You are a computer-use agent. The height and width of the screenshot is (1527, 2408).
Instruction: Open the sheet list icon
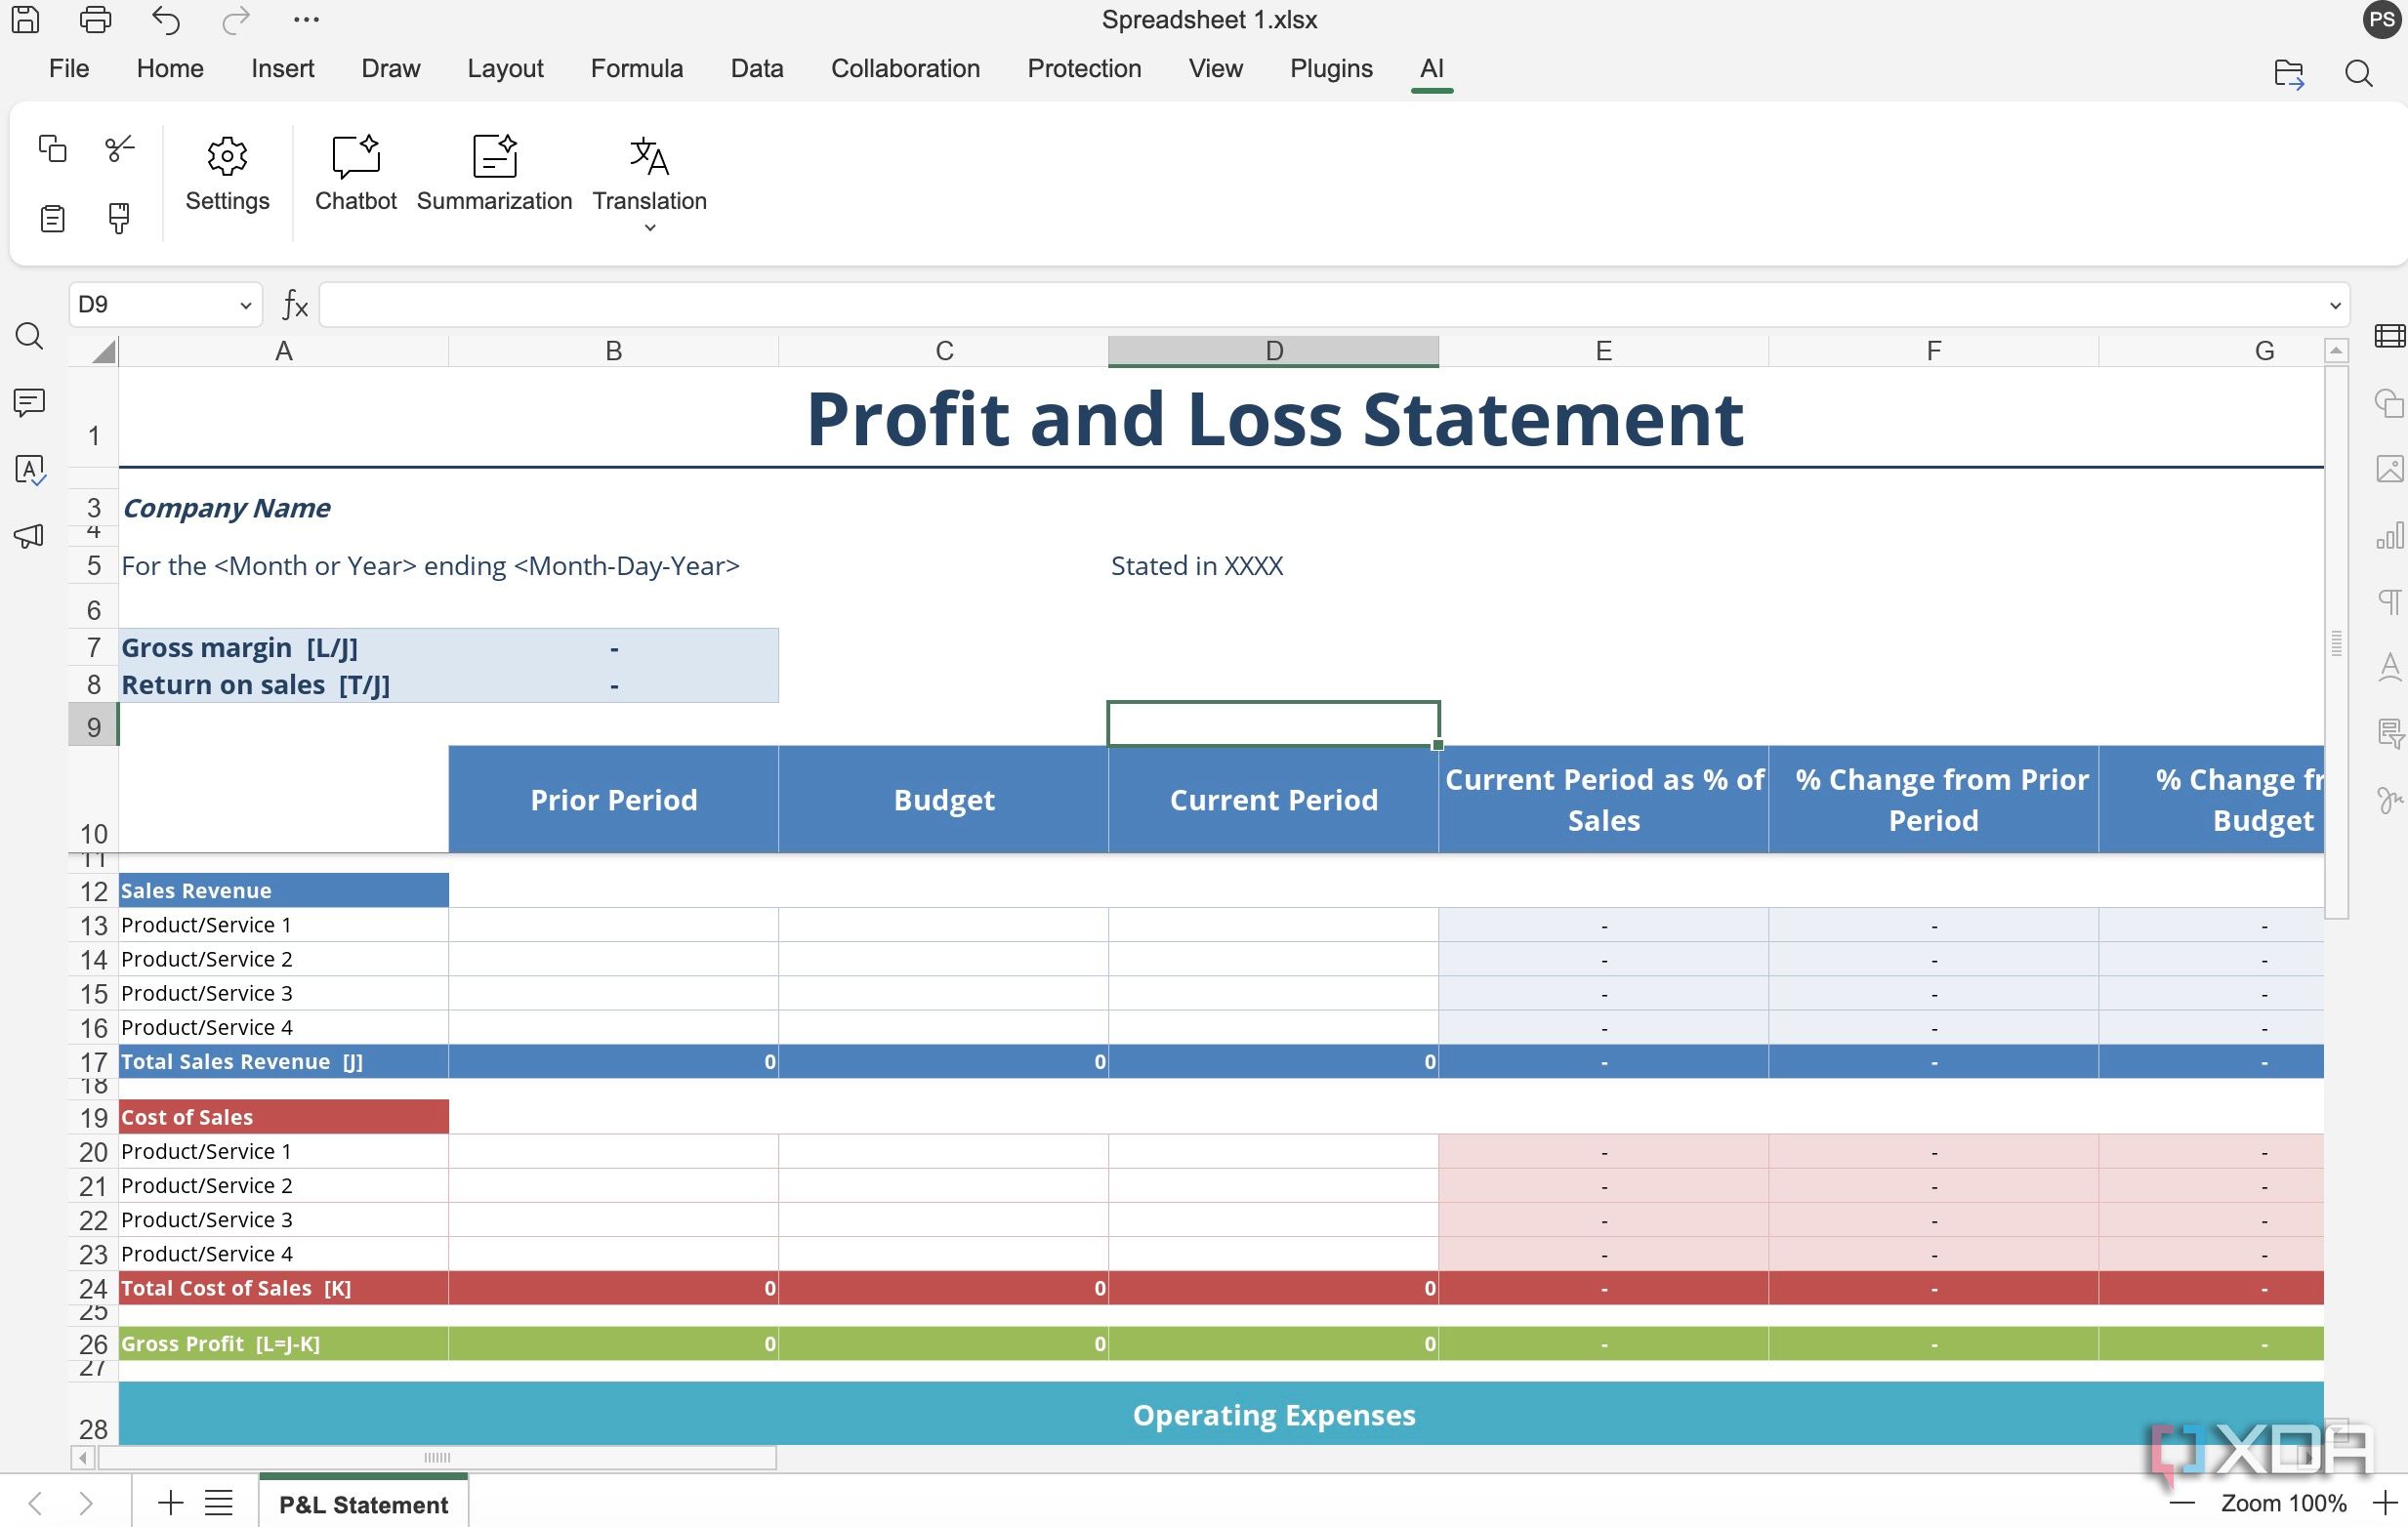[x=219, y=1502]
